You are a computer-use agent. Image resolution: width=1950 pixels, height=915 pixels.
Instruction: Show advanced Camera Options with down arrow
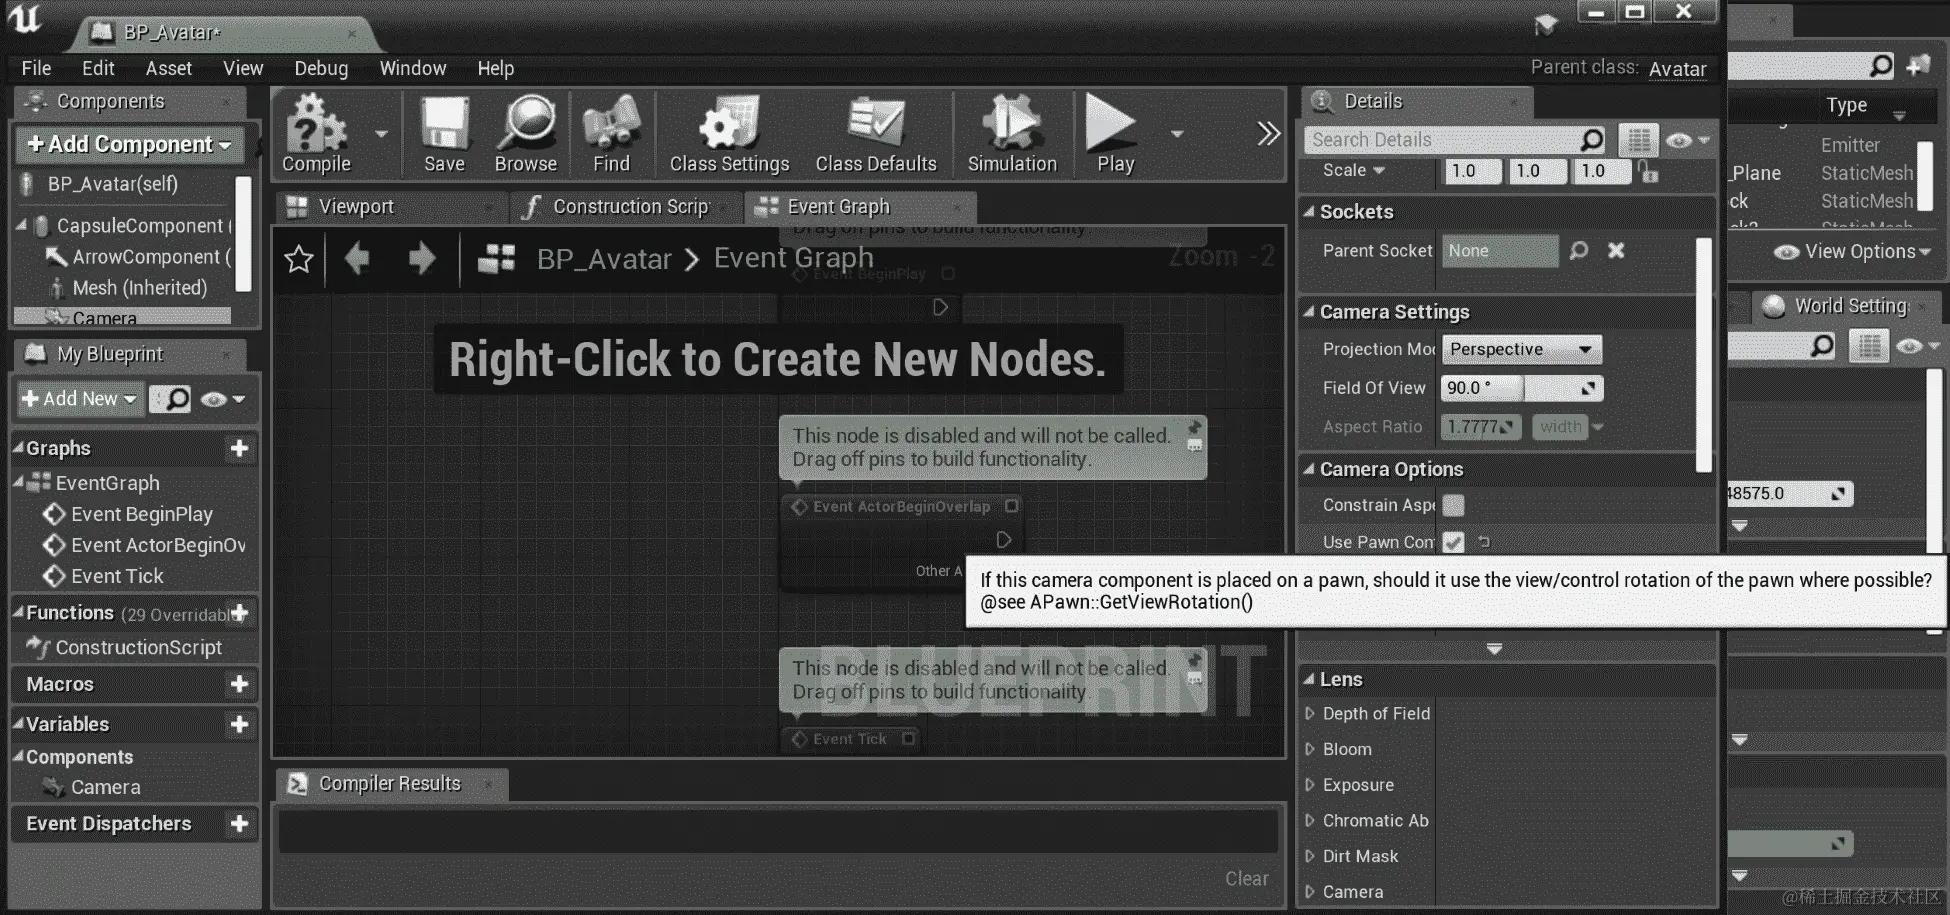click(1494, 649)
